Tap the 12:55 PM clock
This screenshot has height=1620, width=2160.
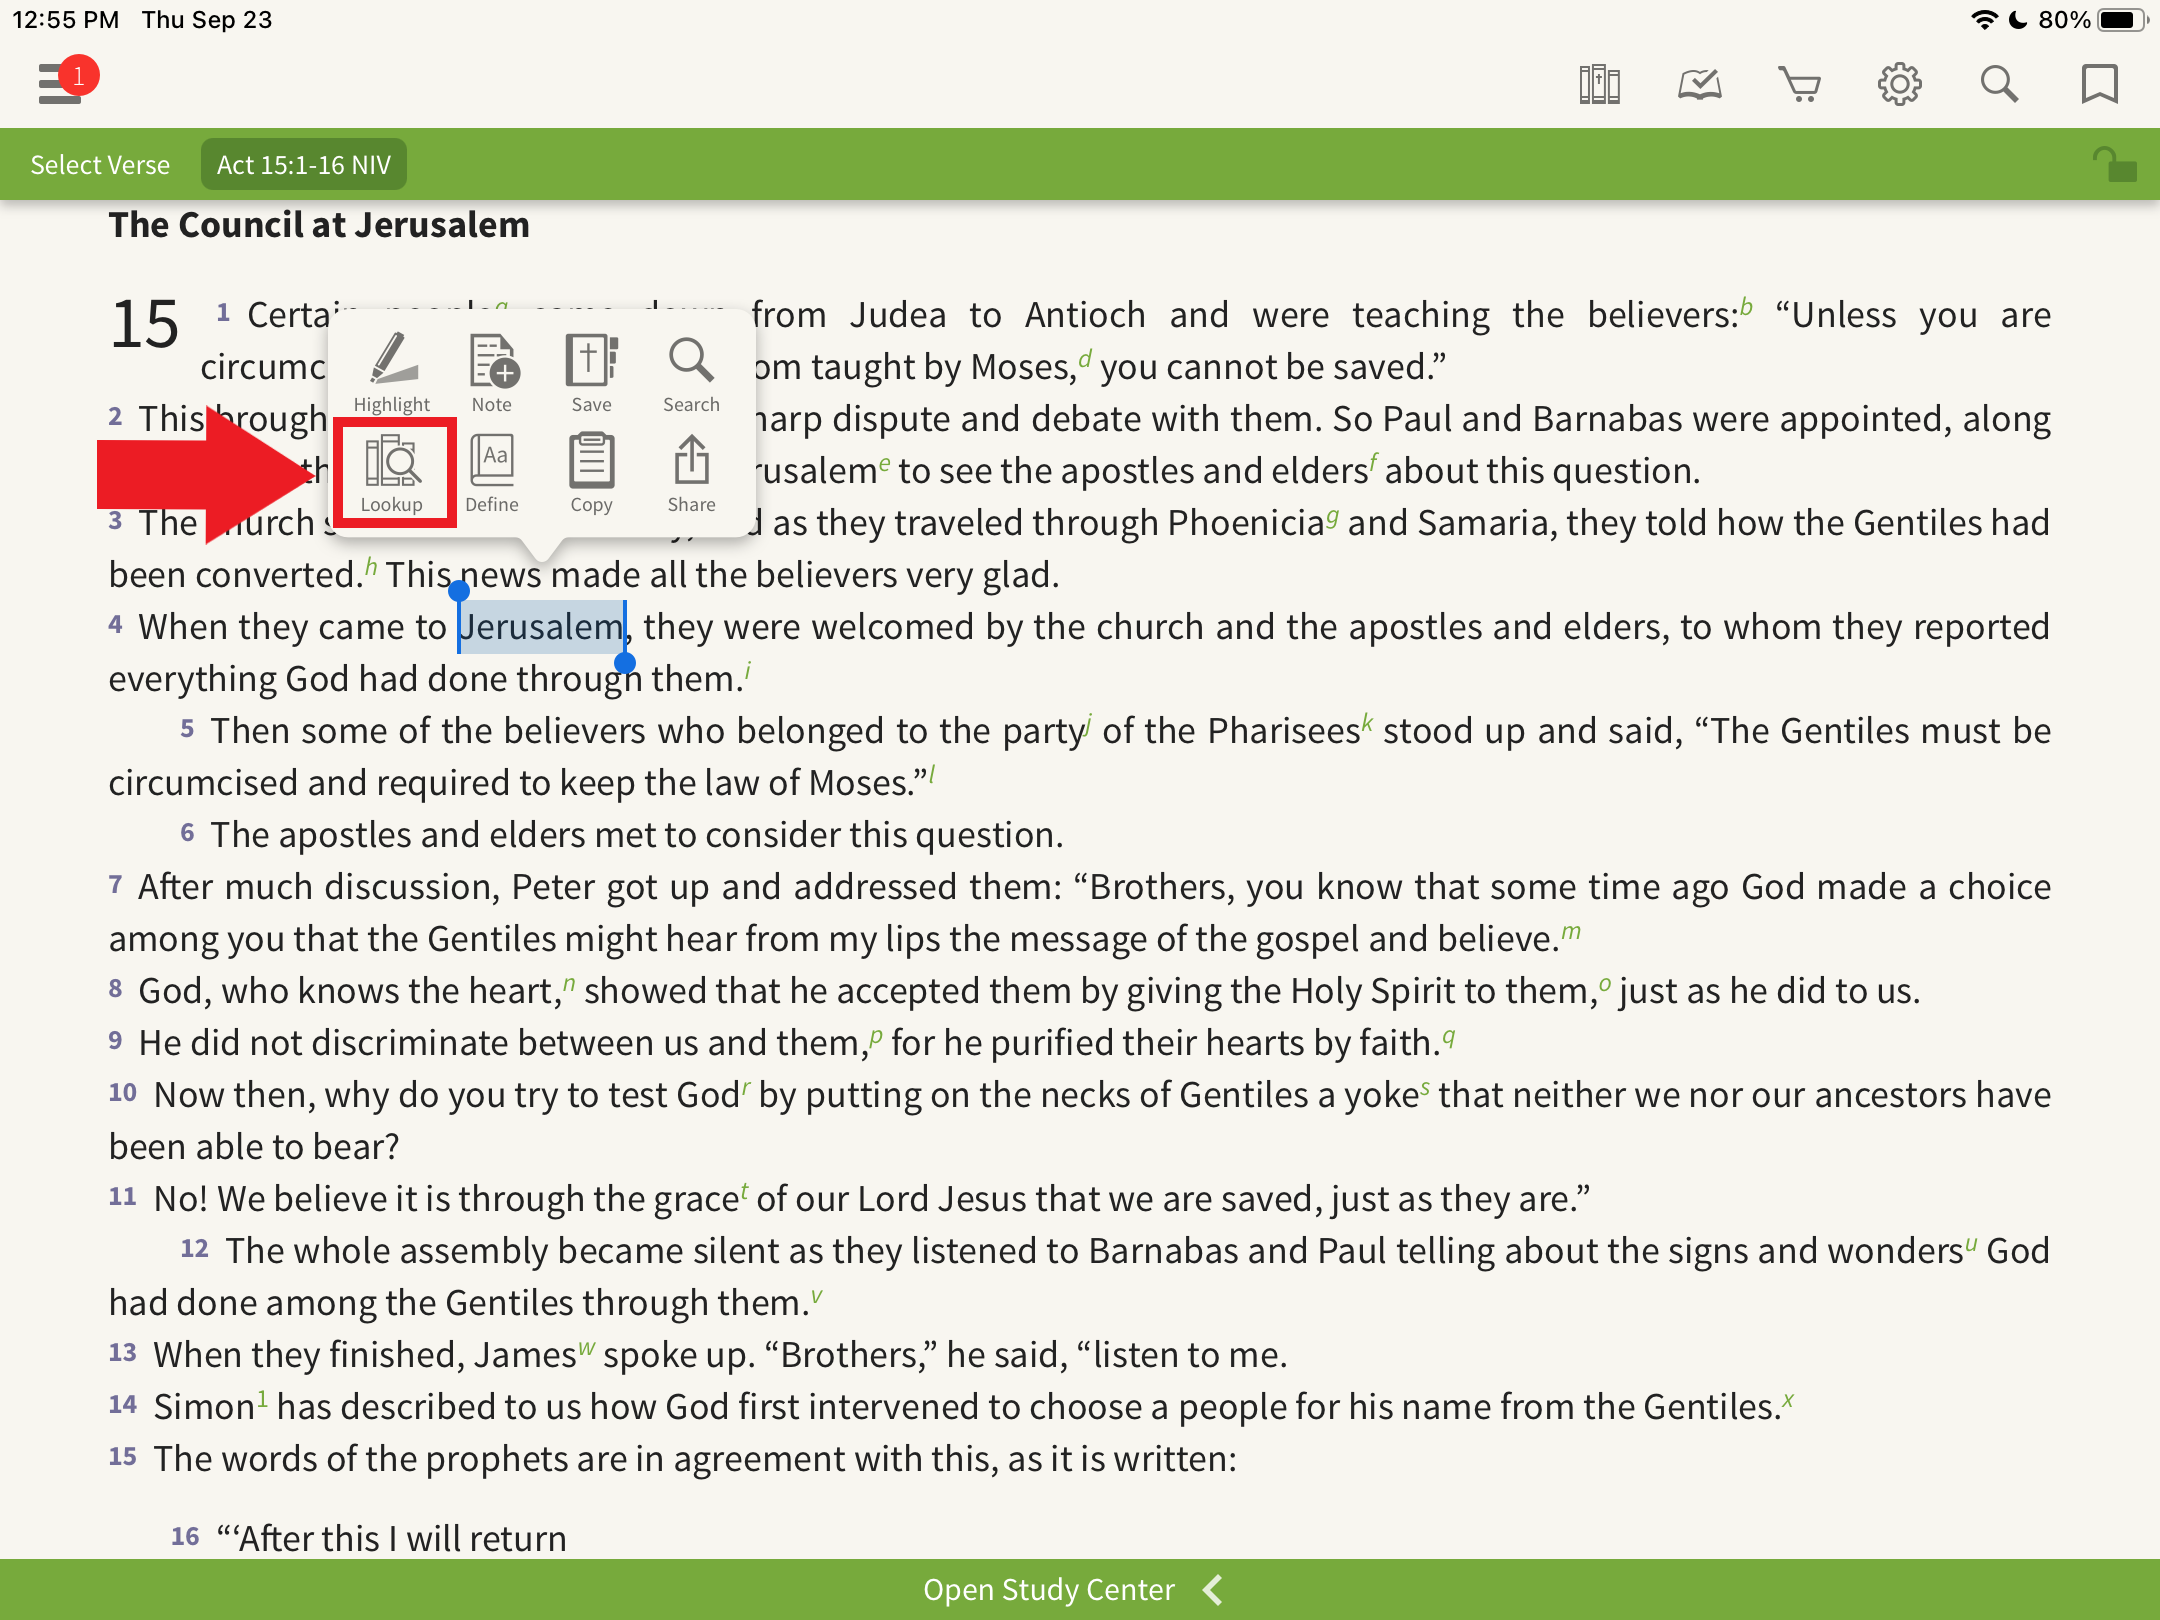66,20
